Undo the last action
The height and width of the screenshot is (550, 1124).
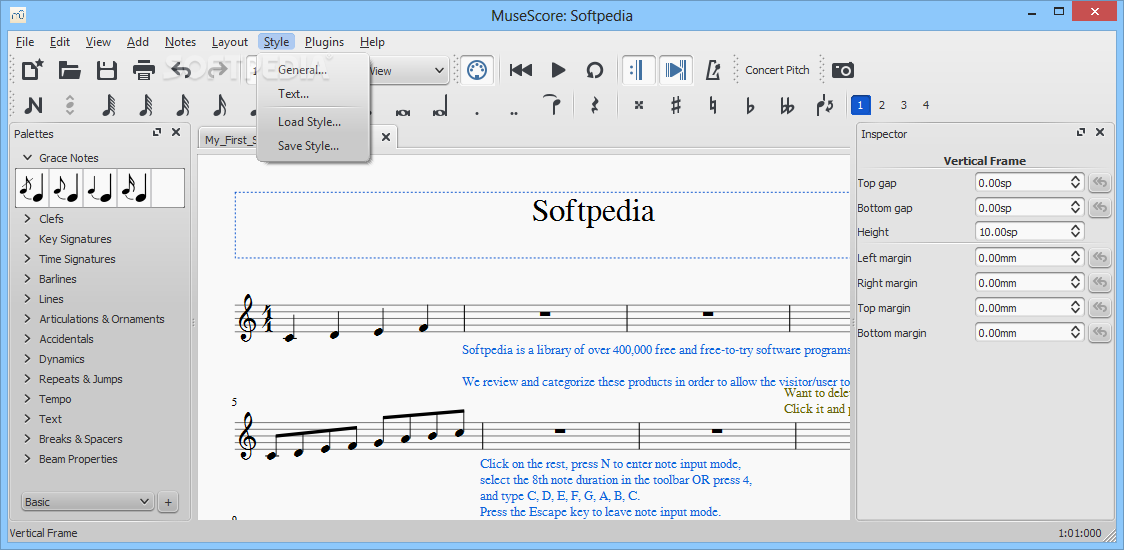(x=181, y=70)
